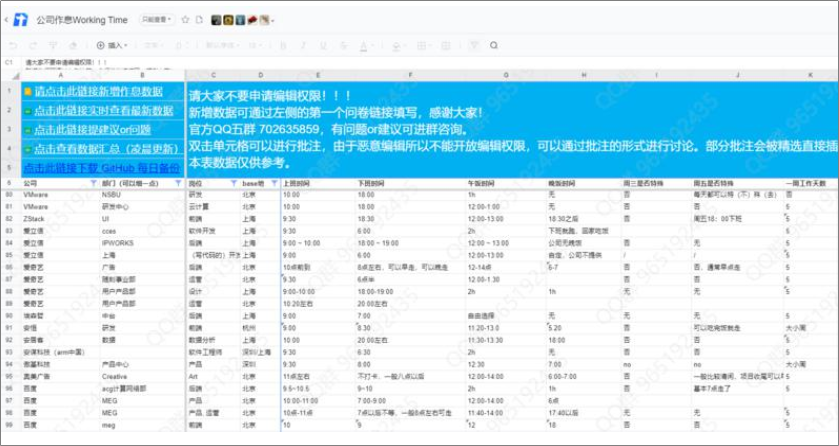
Task: Open link 点击此链接提建议or问题
Action: 92,130
